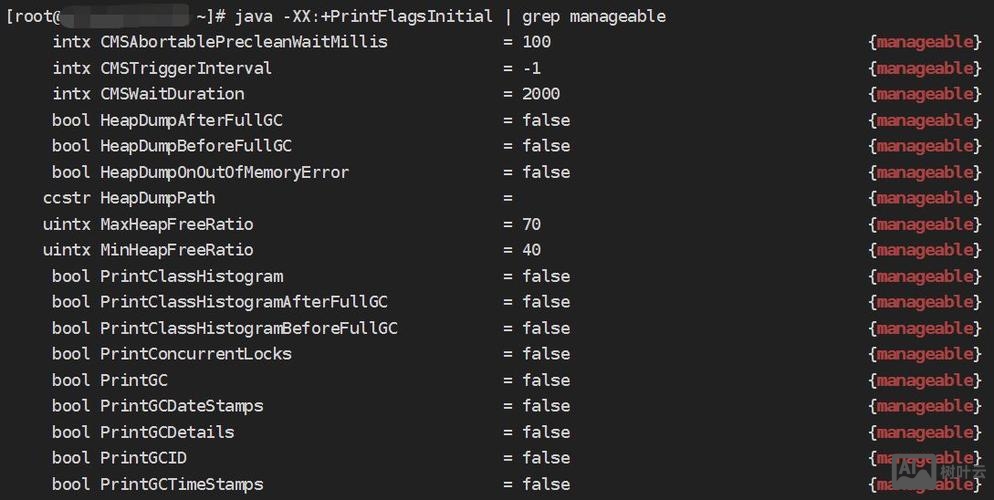Click the PrintGCID flag name
This screenshot has height=500, width=994.
143,458
